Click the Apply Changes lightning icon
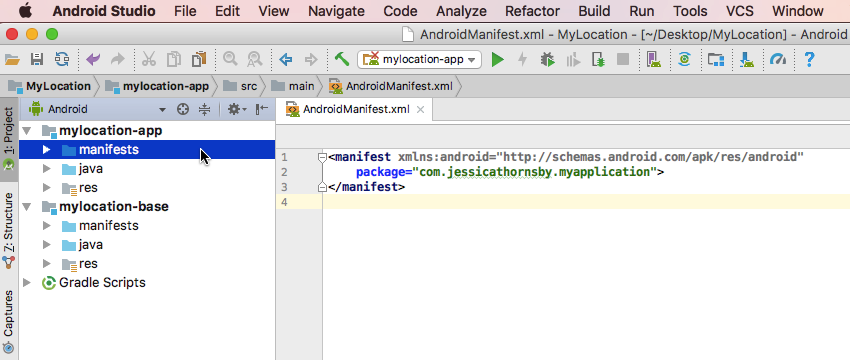Image resolution: width=850 pixels, height=360 pixels. point(522,59)
